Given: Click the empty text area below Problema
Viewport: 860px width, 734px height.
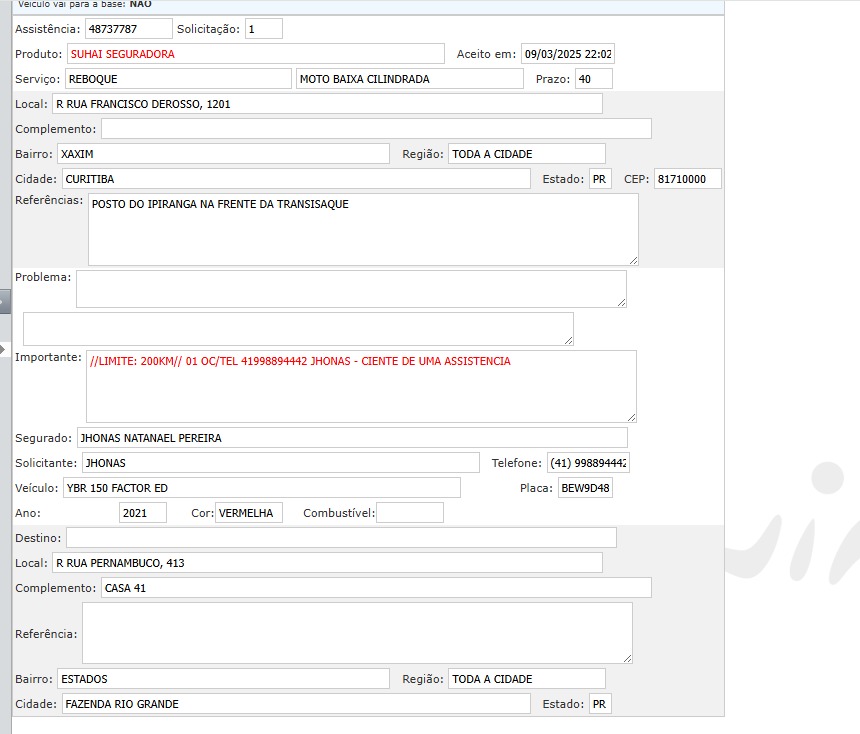Looking at the screenshot, I should tap(298, 329).
